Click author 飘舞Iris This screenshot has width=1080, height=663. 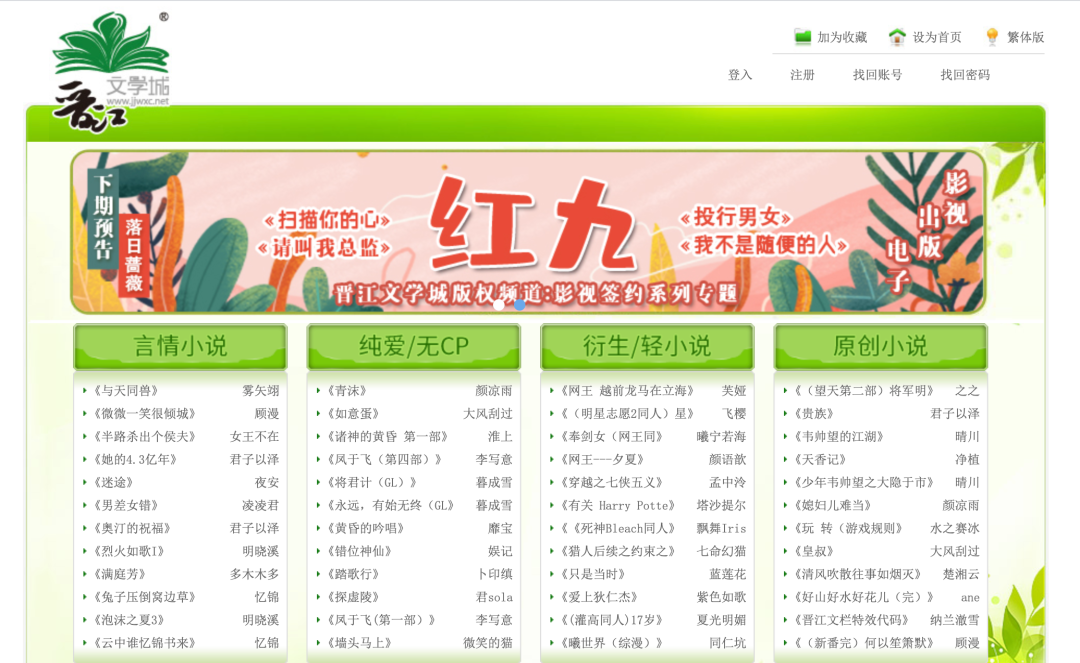(721, 528)
